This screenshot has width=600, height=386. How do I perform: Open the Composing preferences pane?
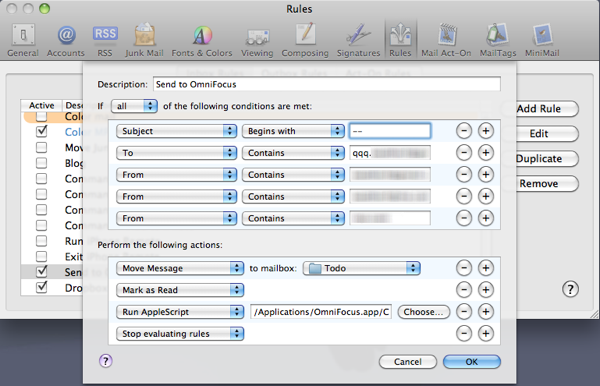tap(305, 40)
